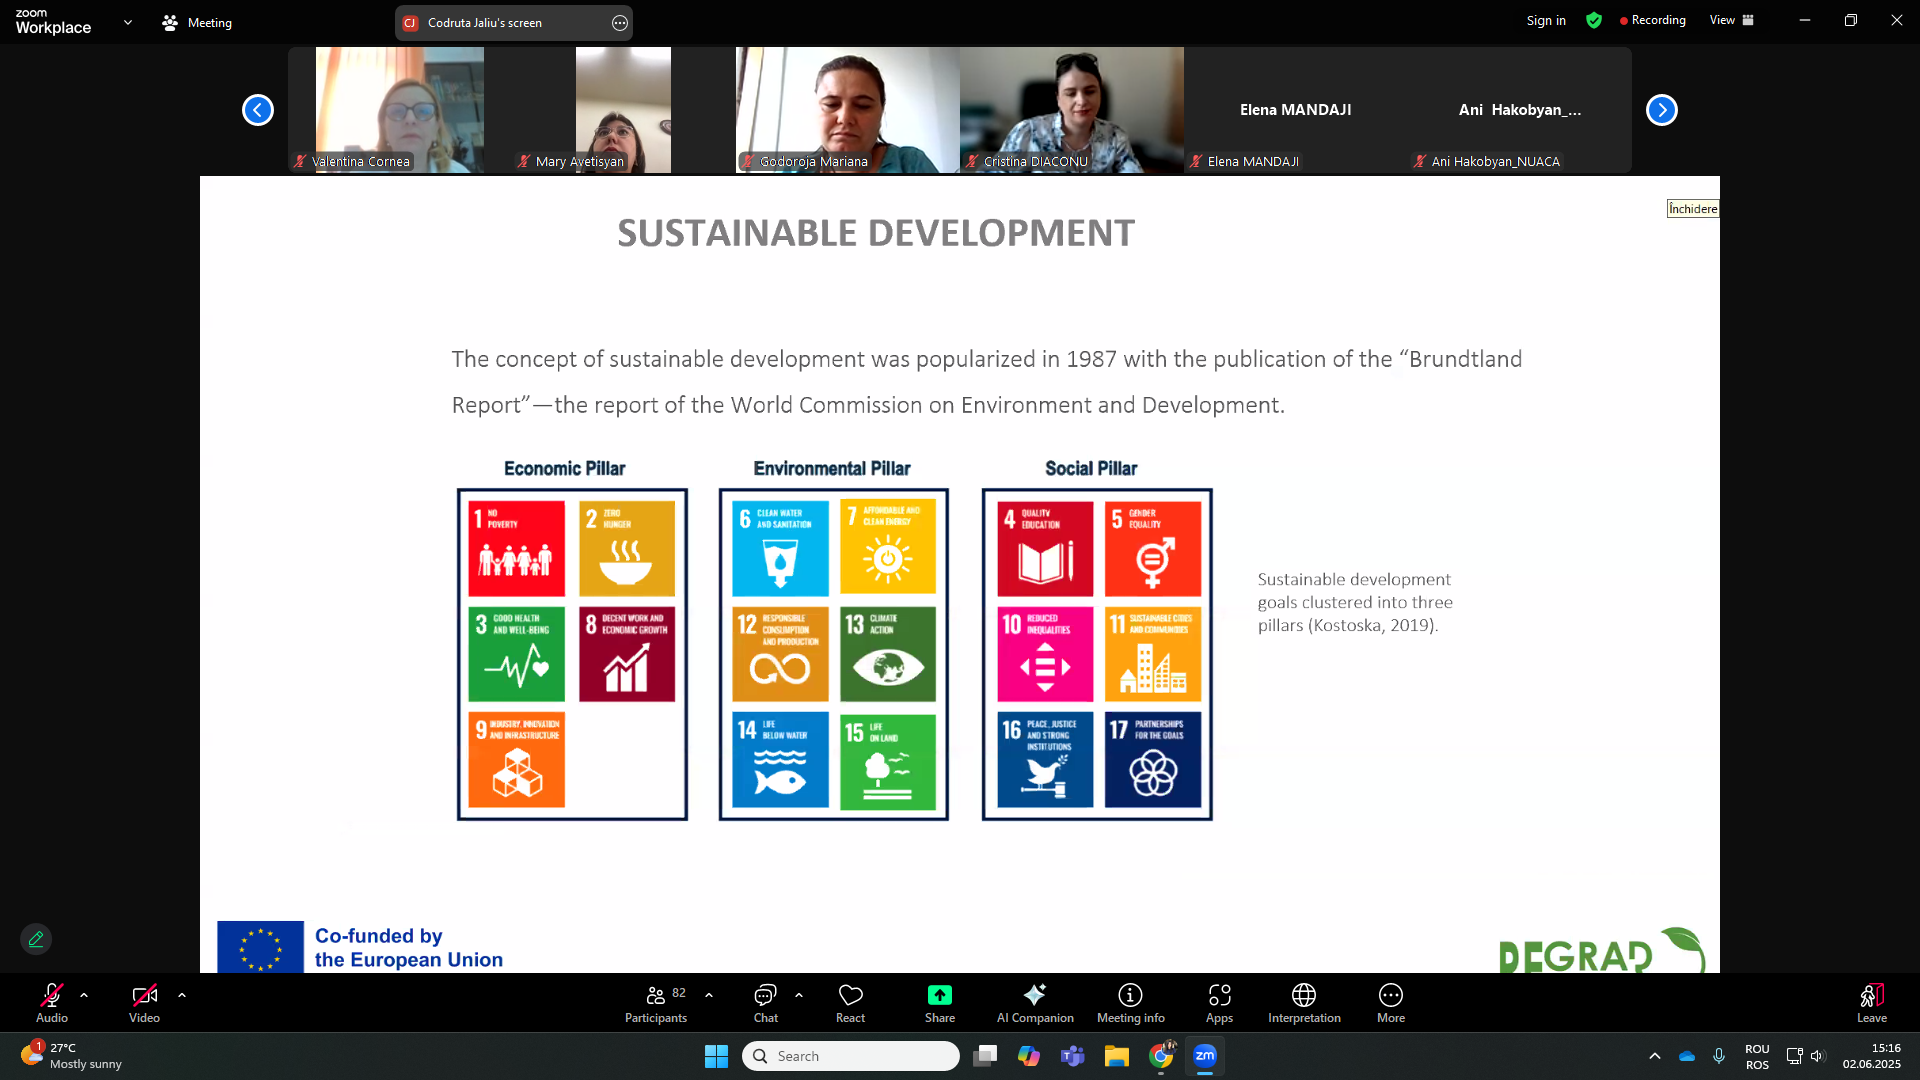
Task: Open AI Companion
Action: pos(1035,1003)
